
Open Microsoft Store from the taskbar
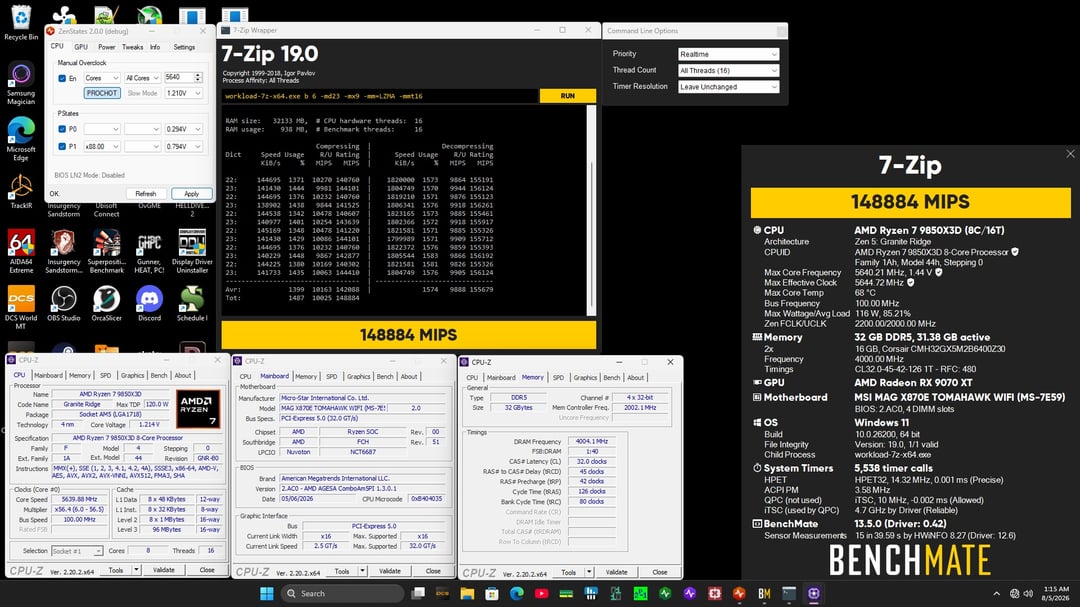(492, 593)
